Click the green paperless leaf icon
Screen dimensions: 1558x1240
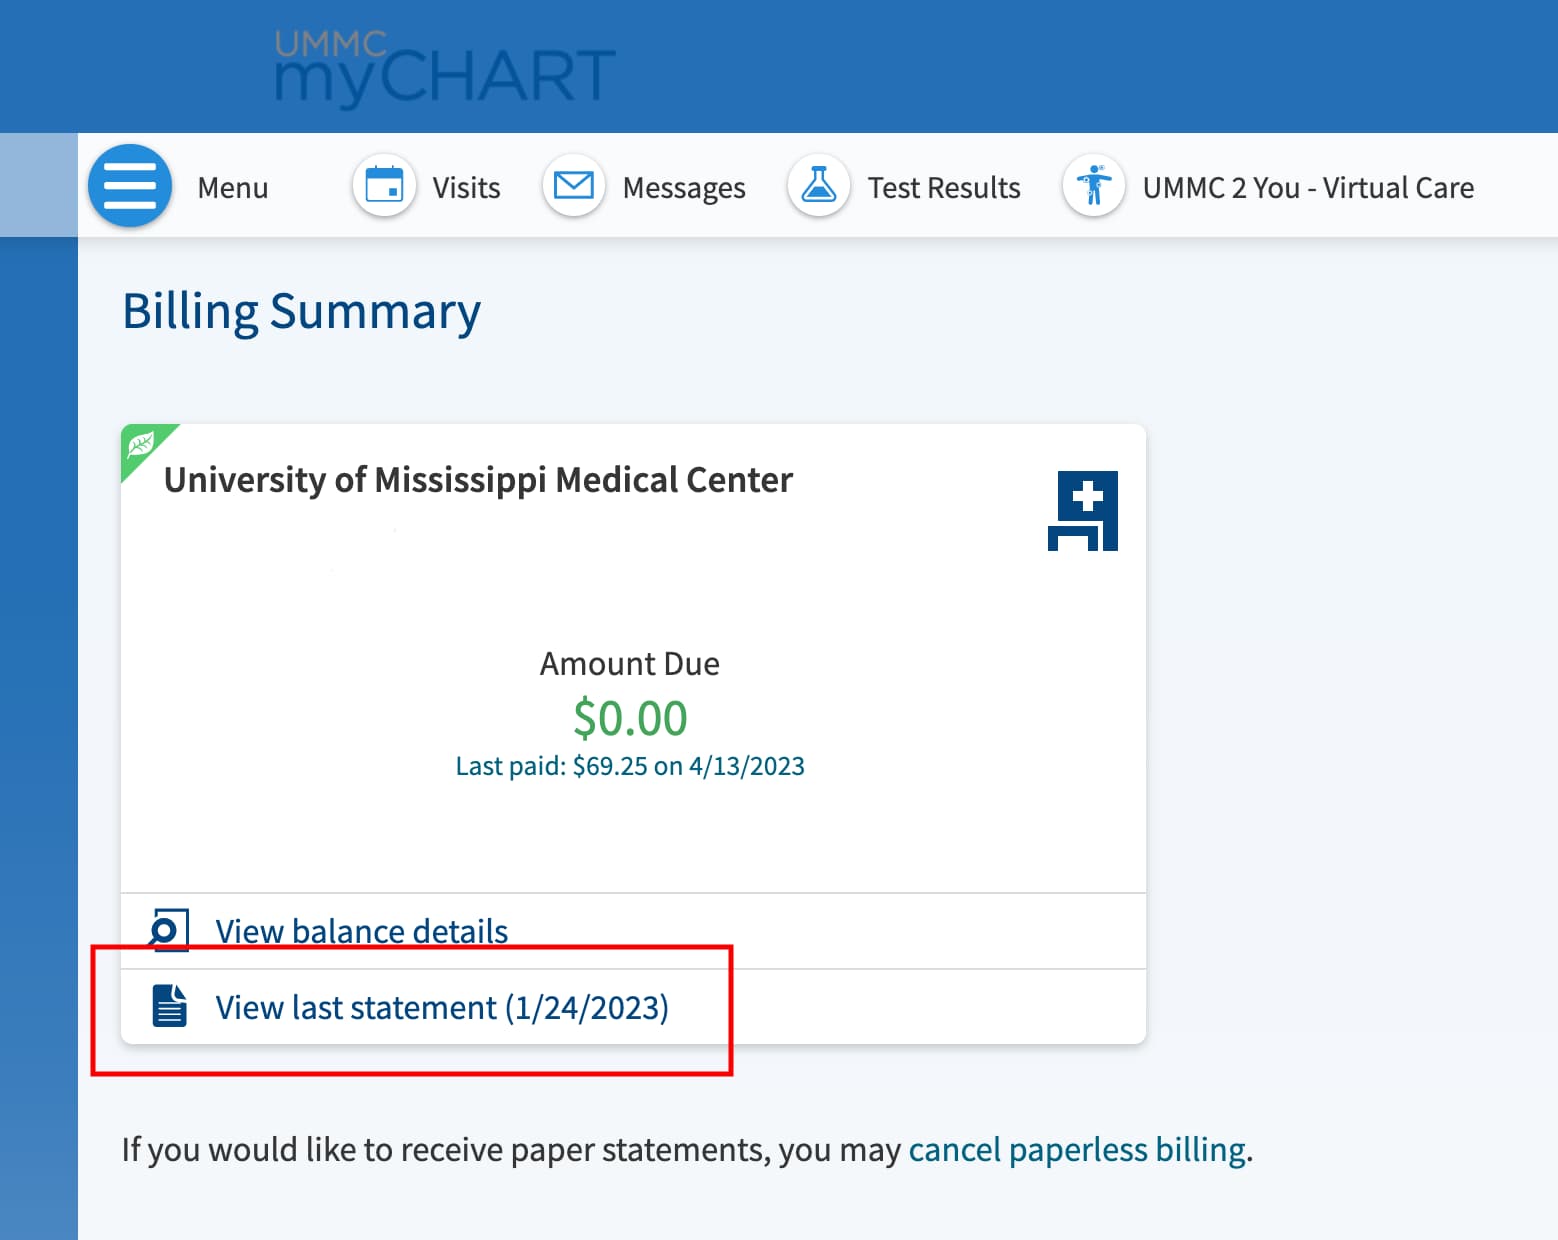(142, 445)
